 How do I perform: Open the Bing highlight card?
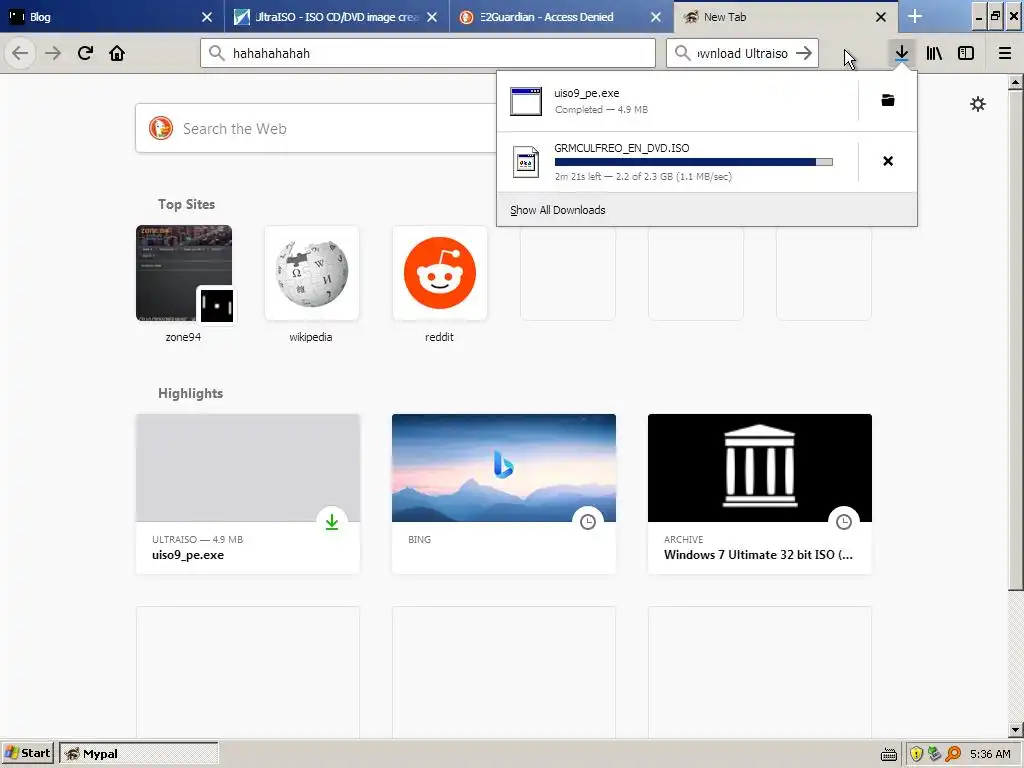click(x=504, y=494)
